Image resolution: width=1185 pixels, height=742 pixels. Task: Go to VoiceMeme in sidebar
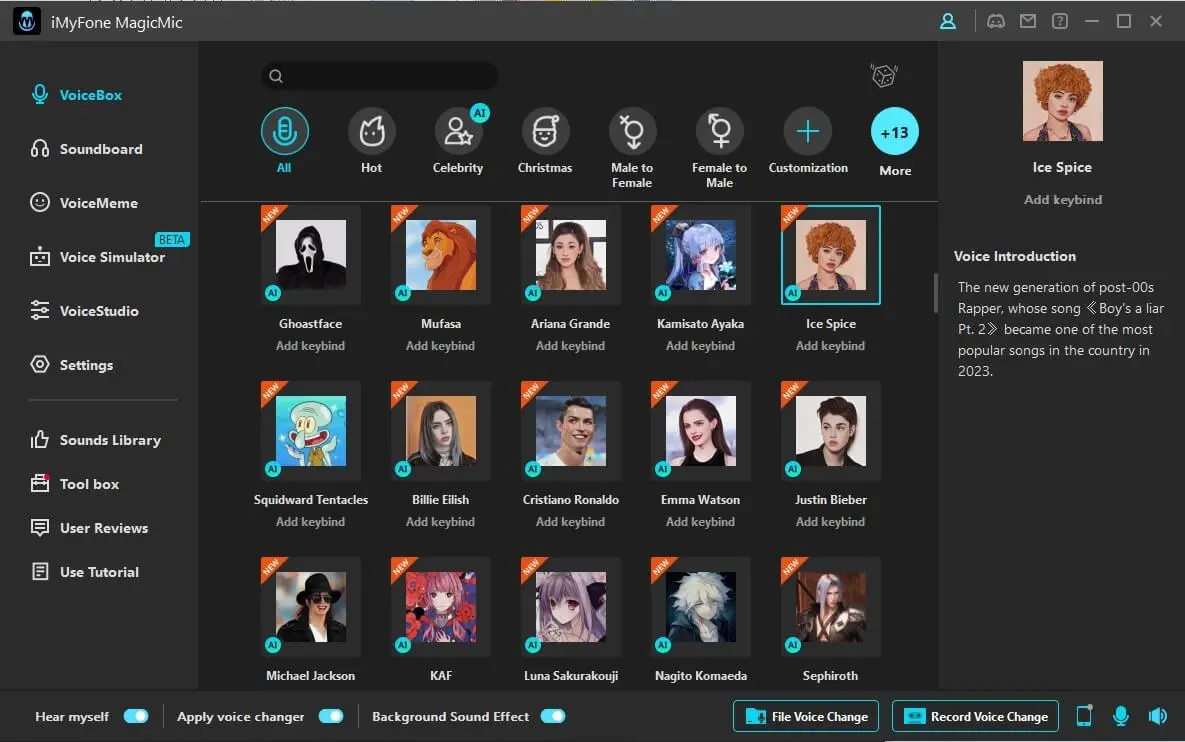(84, 203)
